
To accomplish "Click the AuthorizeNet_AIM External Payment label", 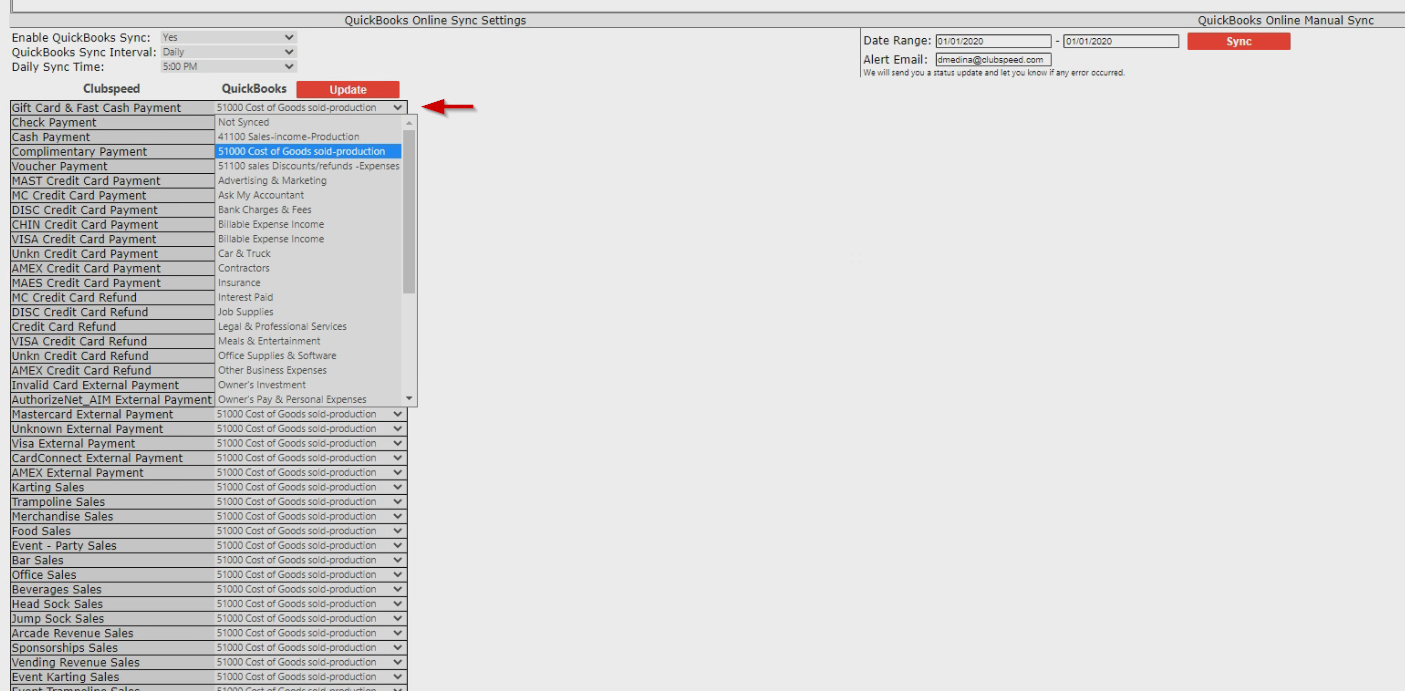I will click(x=111, y=400).
